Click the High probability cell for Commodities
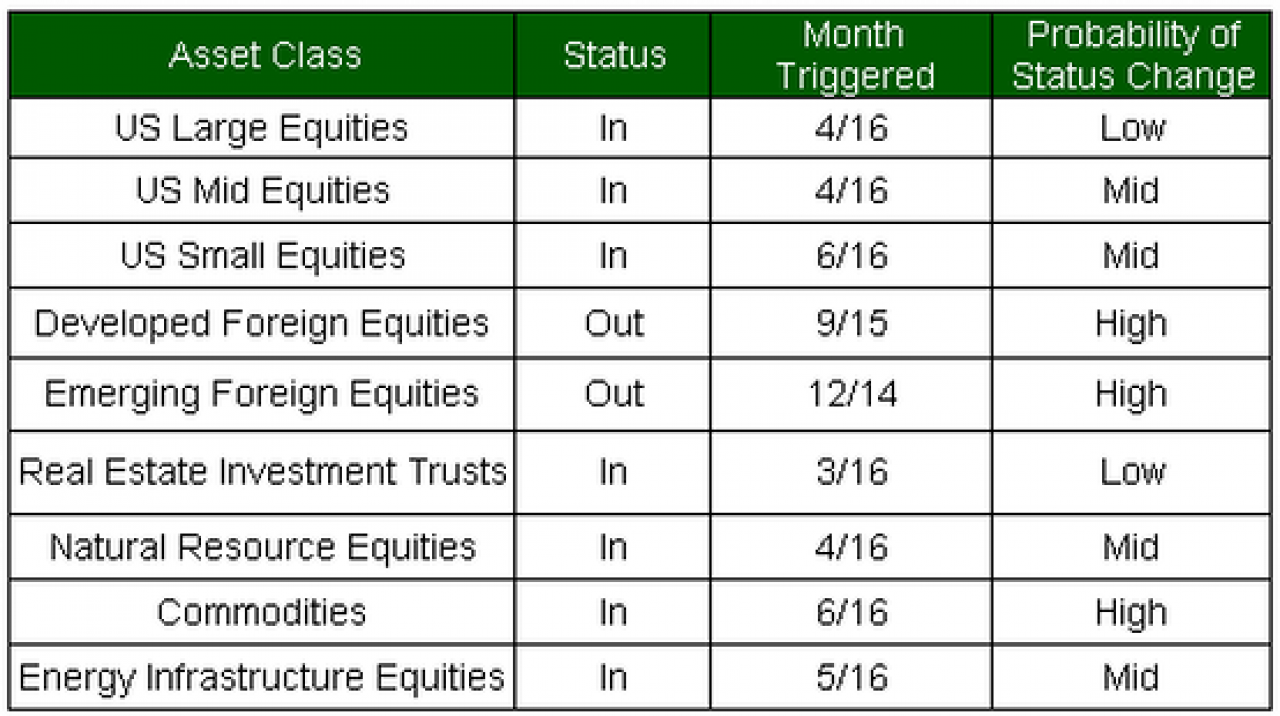The image size is (1280, 716). click(1132, 611)
